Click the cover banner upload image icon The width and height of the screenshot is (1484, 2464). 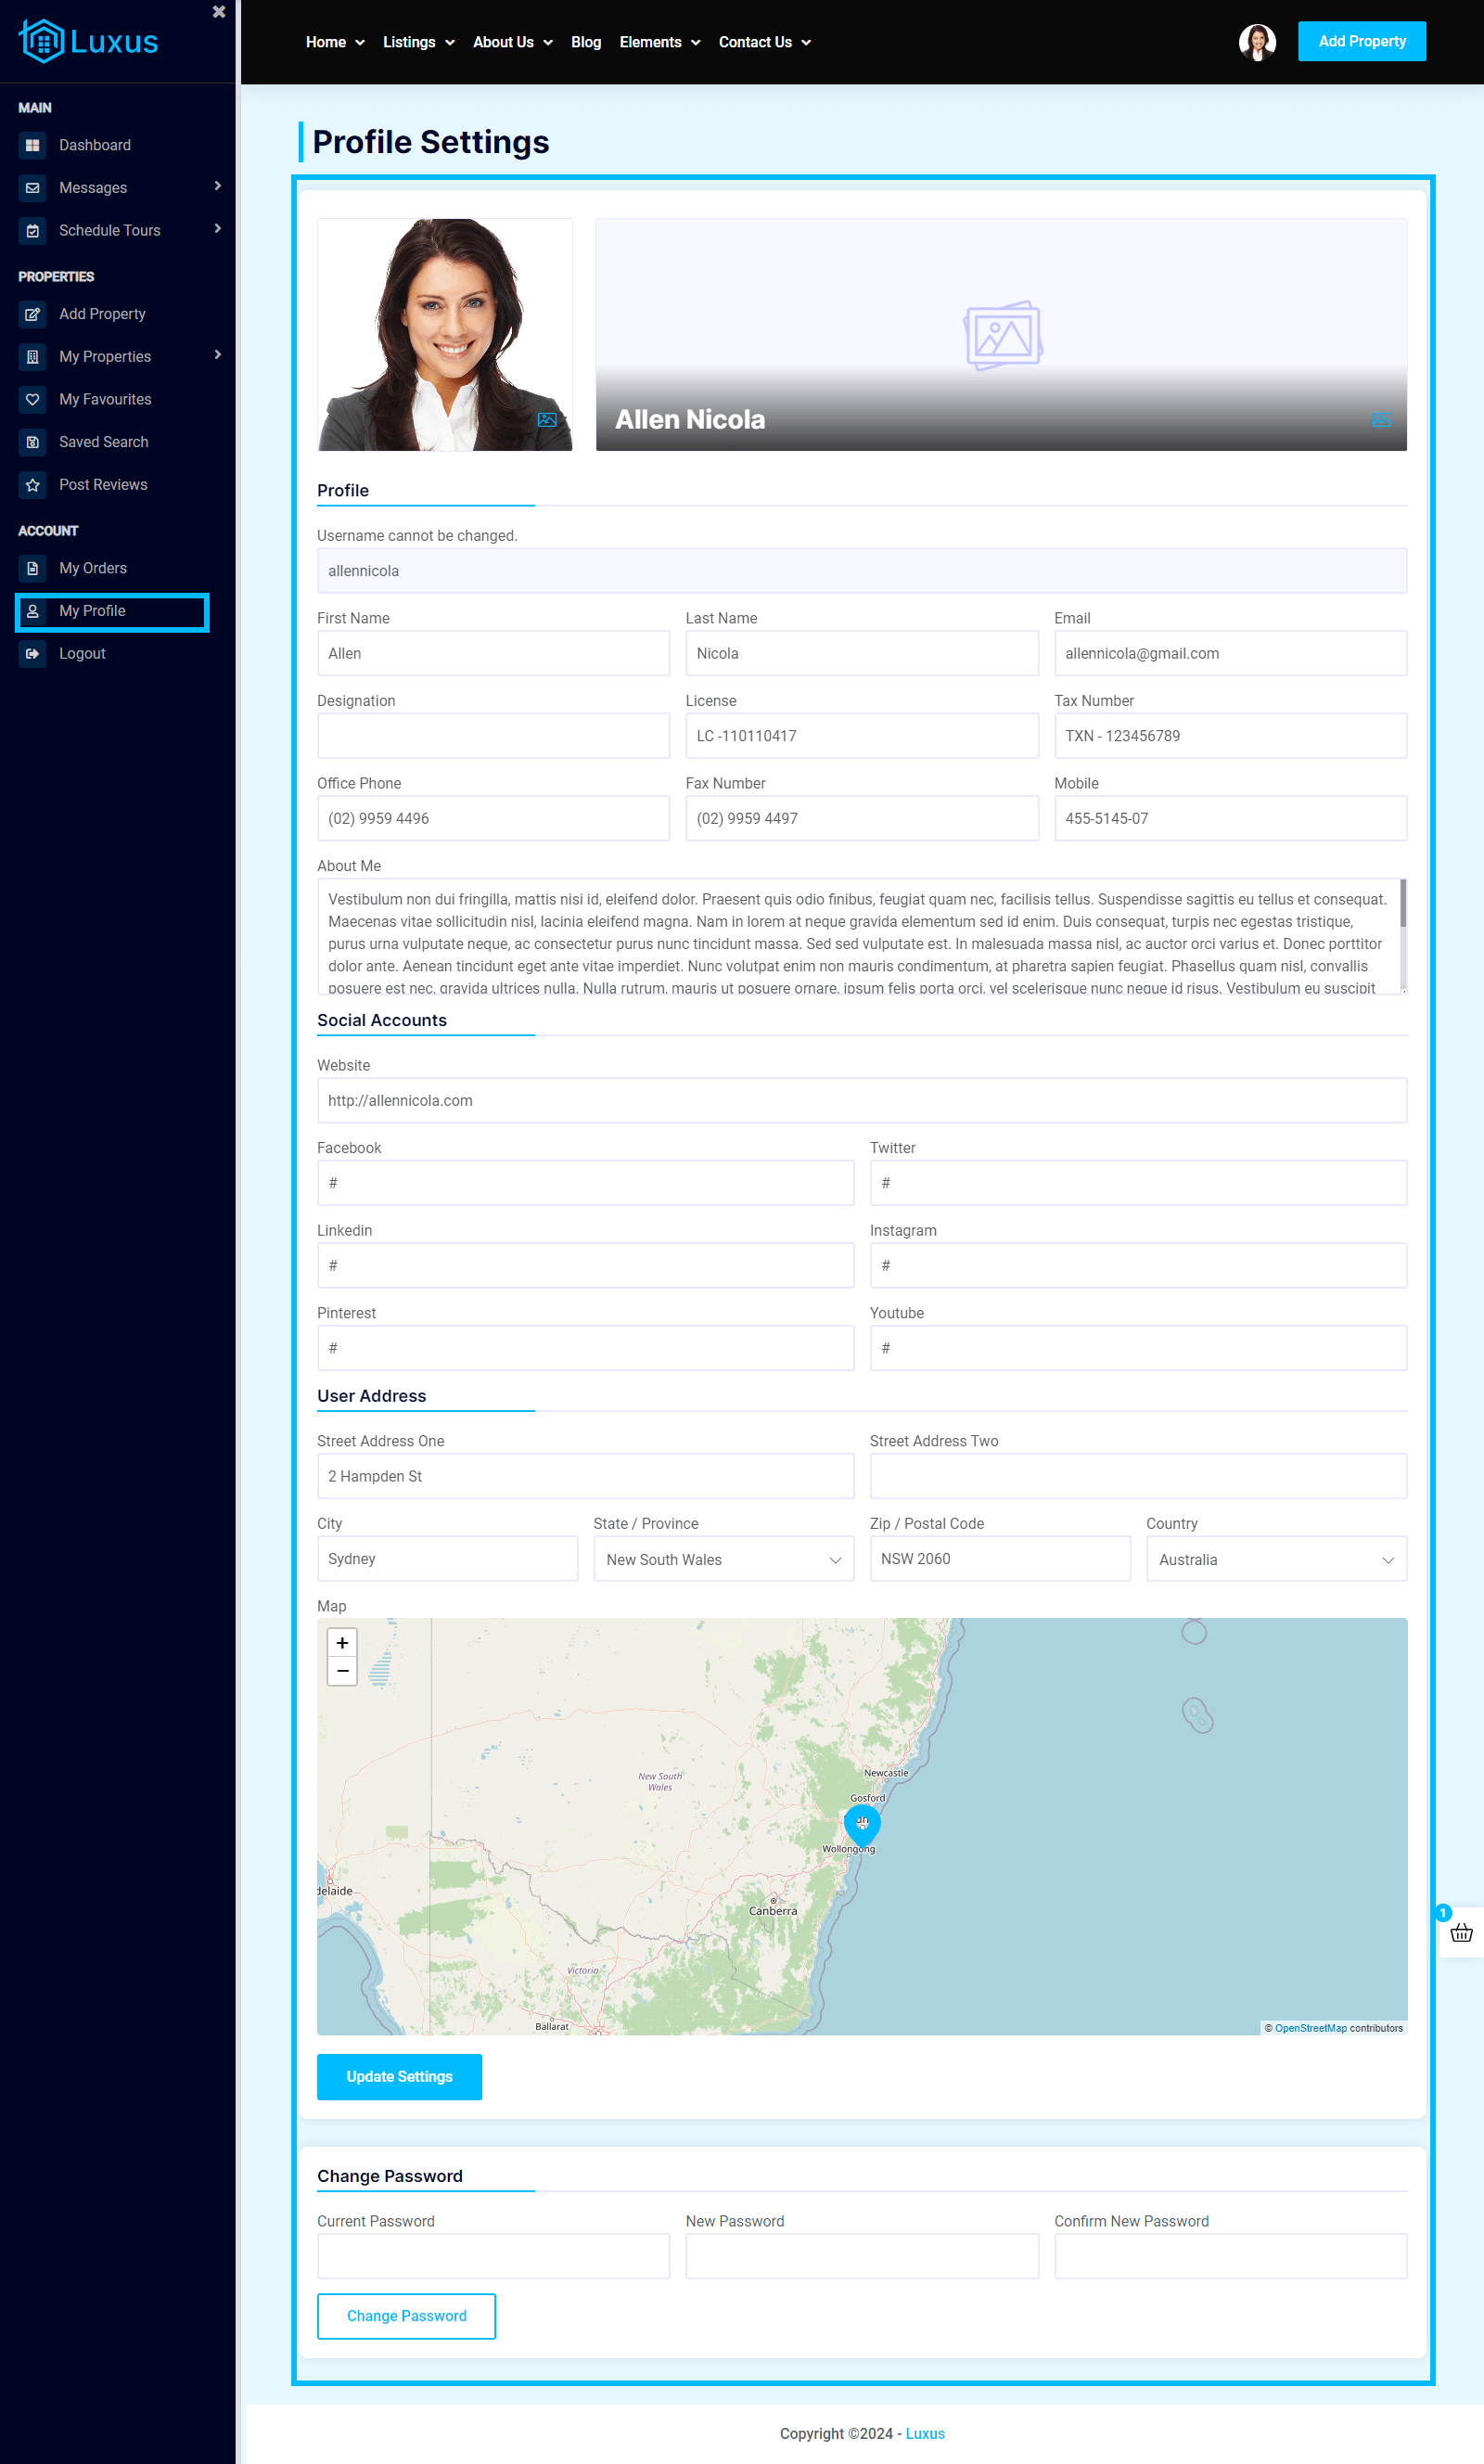(1381, 421)
